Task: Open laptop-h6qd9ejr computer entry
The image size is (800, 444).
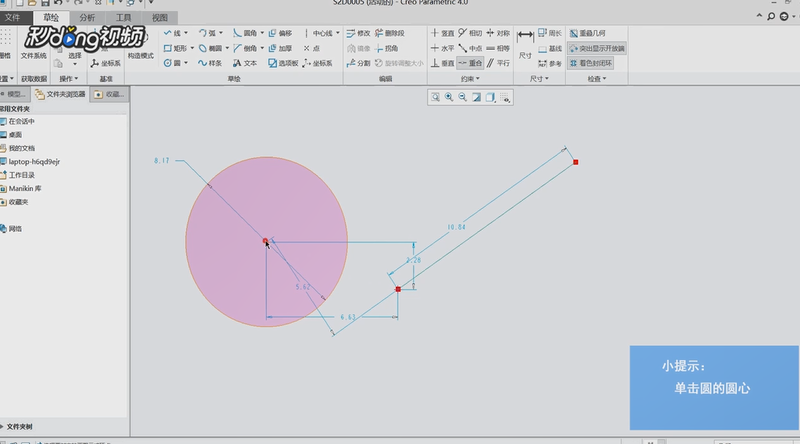Action: point(30,161)
